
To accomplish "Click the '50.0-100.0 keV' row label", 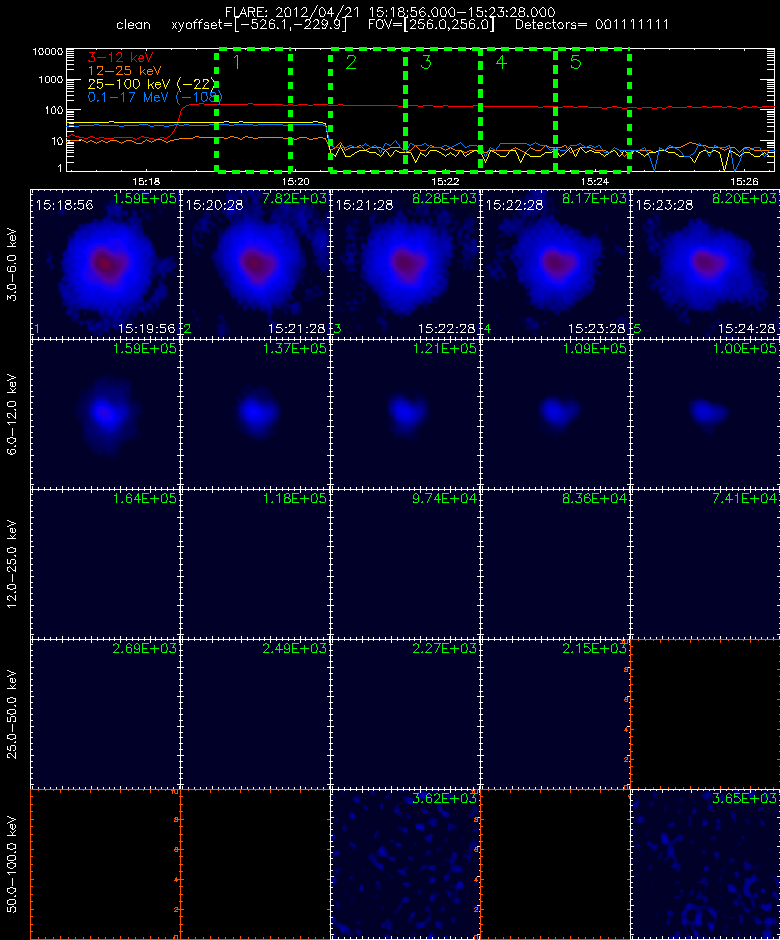I will pos(13,864).
